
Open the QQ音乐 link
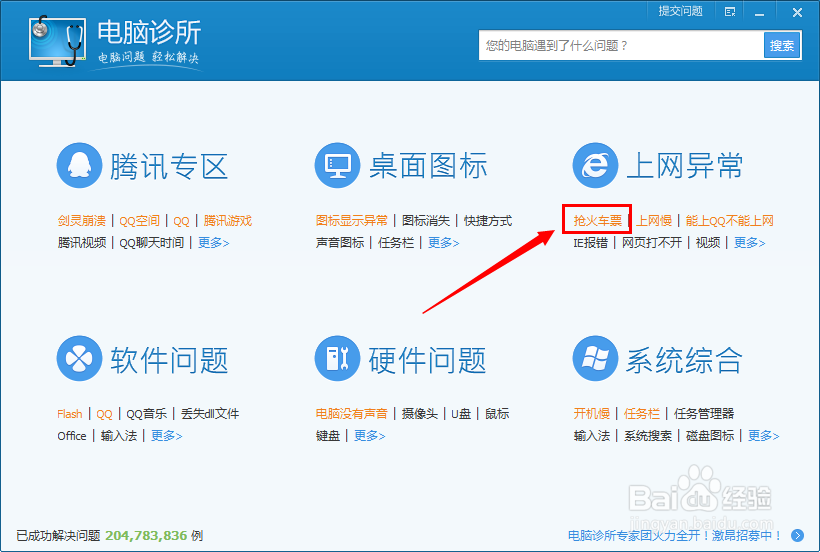pos(146,413)
